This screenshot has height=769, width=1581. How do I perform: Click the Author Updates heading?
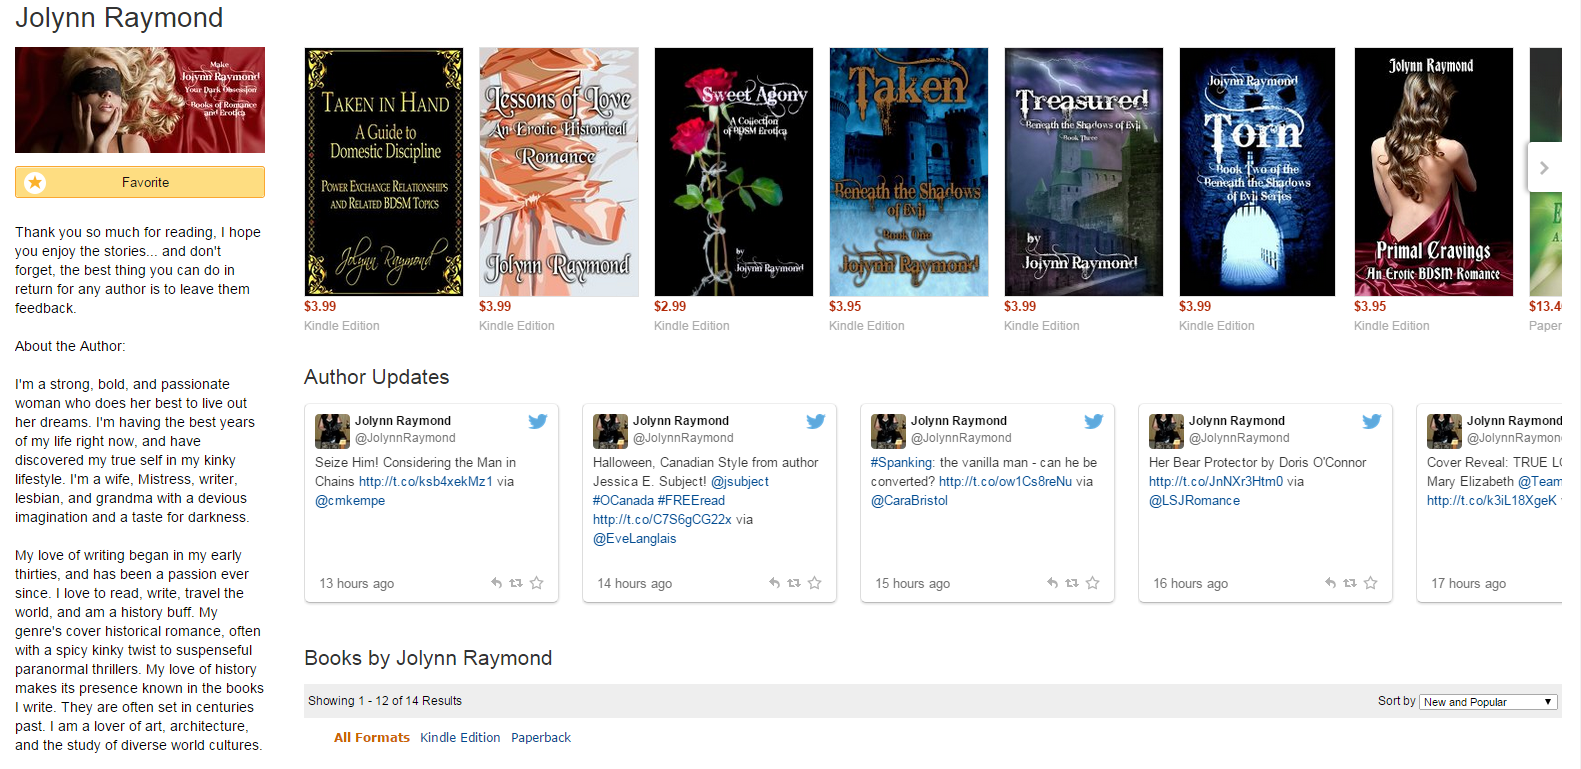click(x=377, y=377)
